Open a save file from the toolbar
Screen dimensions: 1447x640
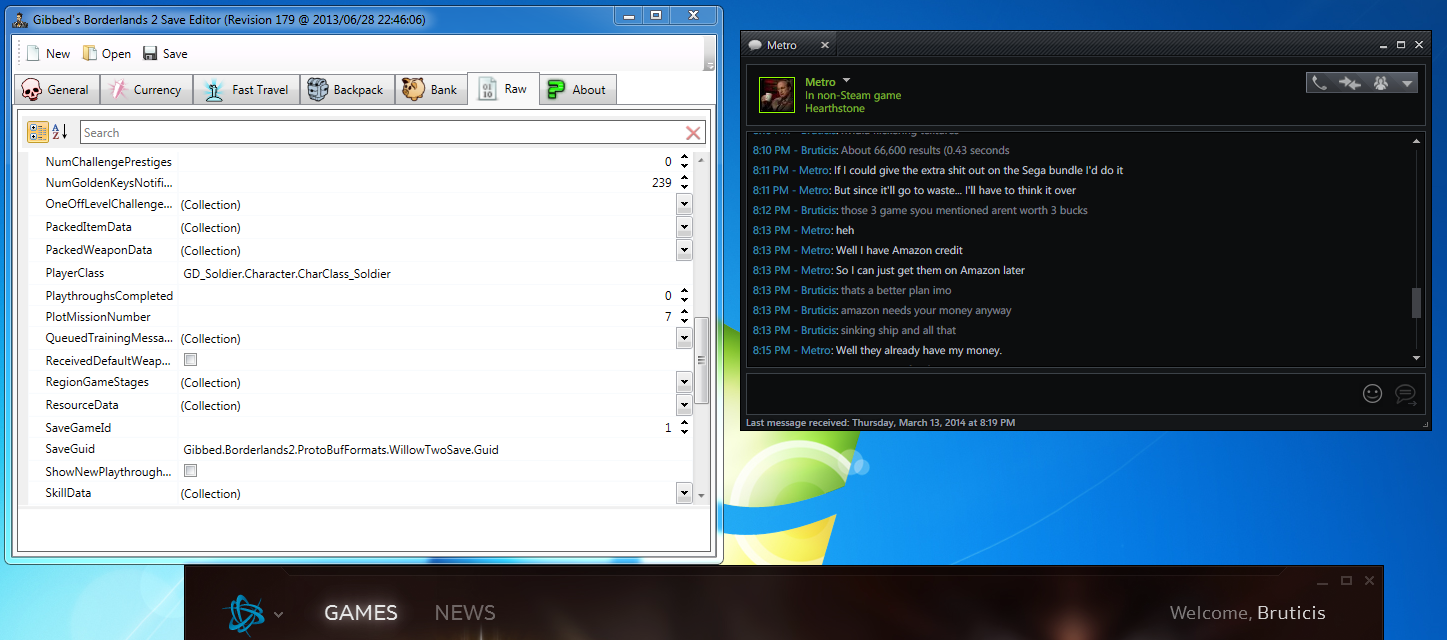[x=107, y=54]
